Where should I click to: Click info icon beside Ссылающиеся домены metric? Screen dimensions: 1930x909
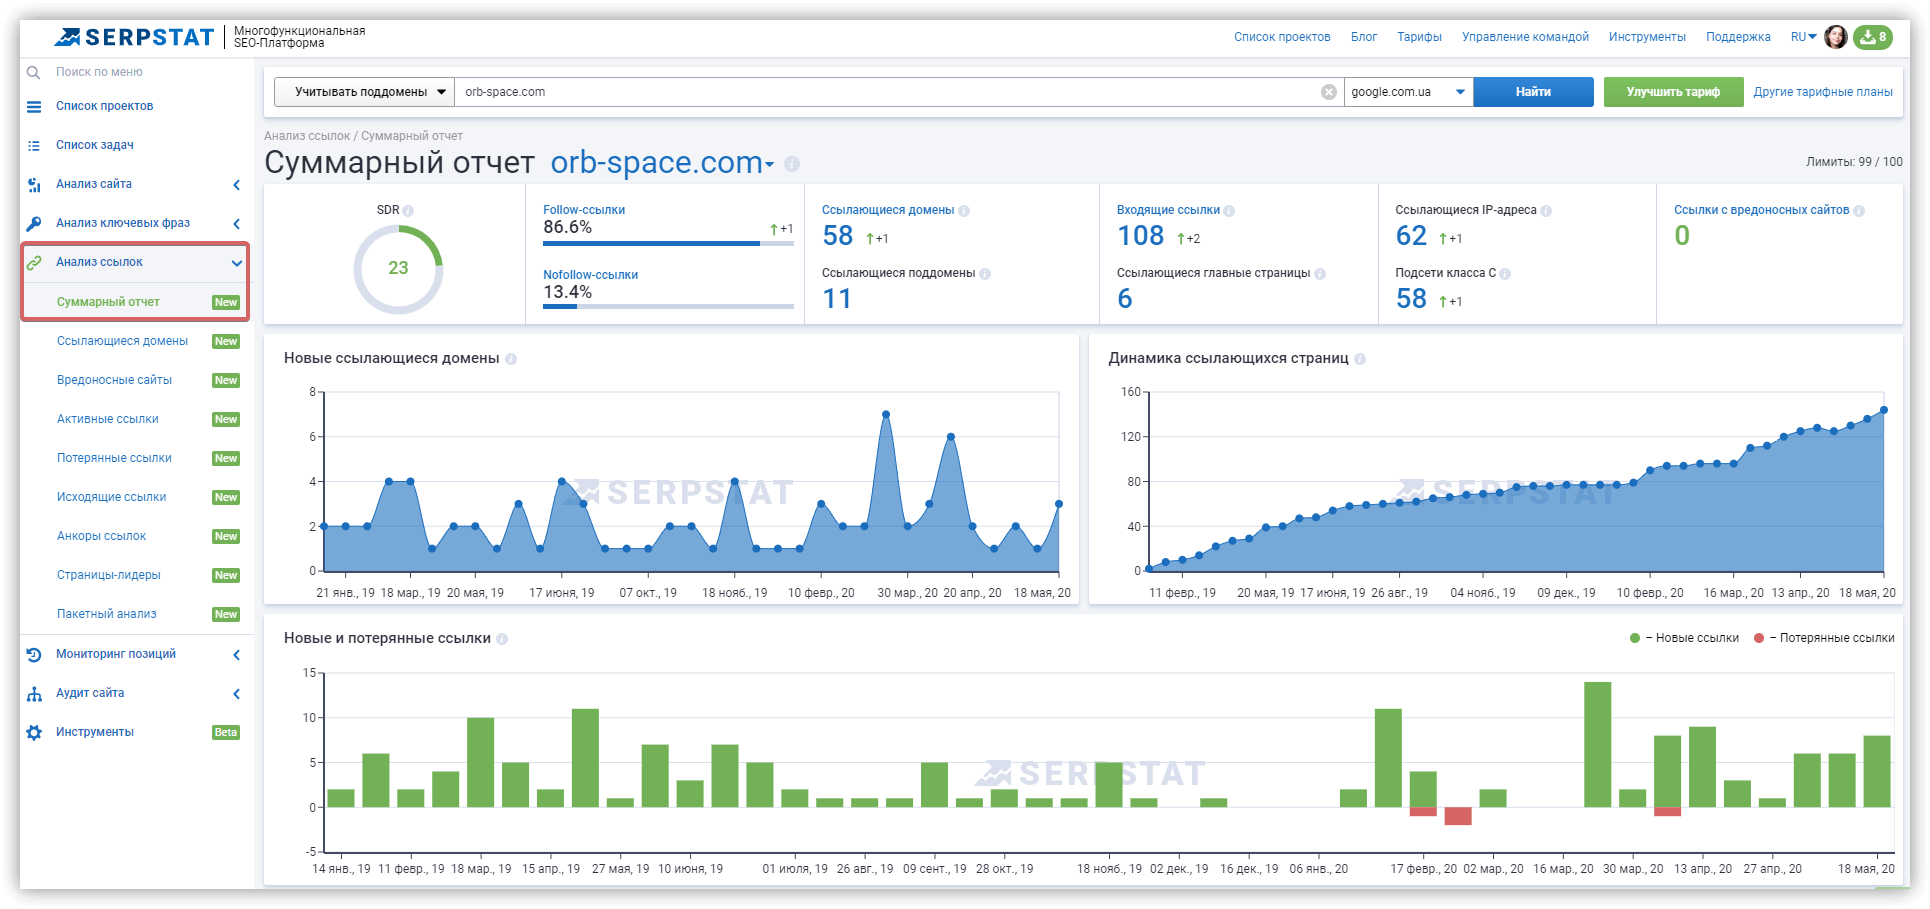pos(964,211)
